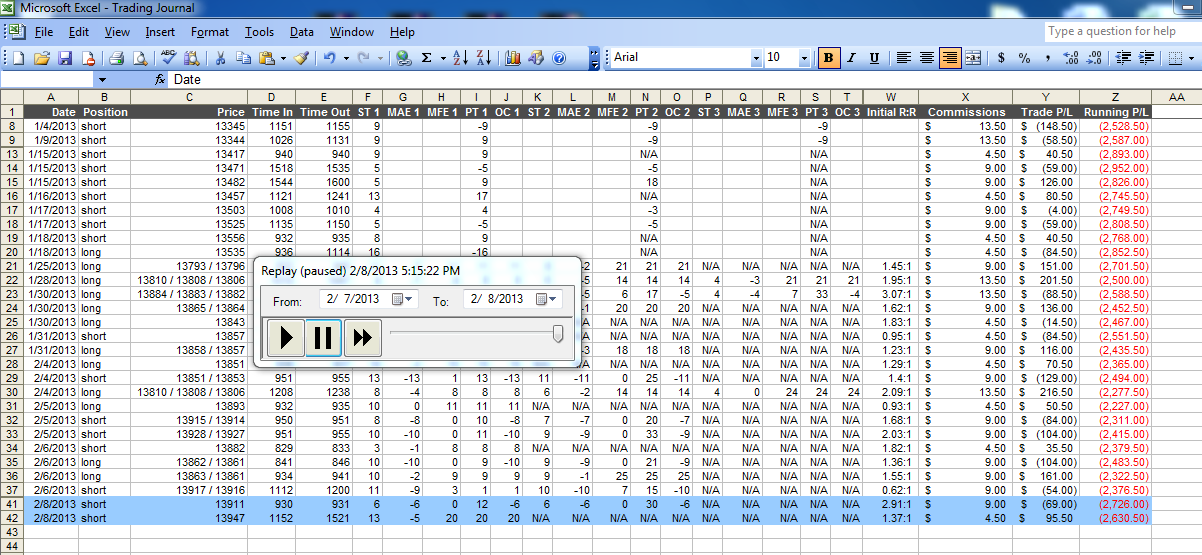Select the Format Painter brush

point(302,58)
